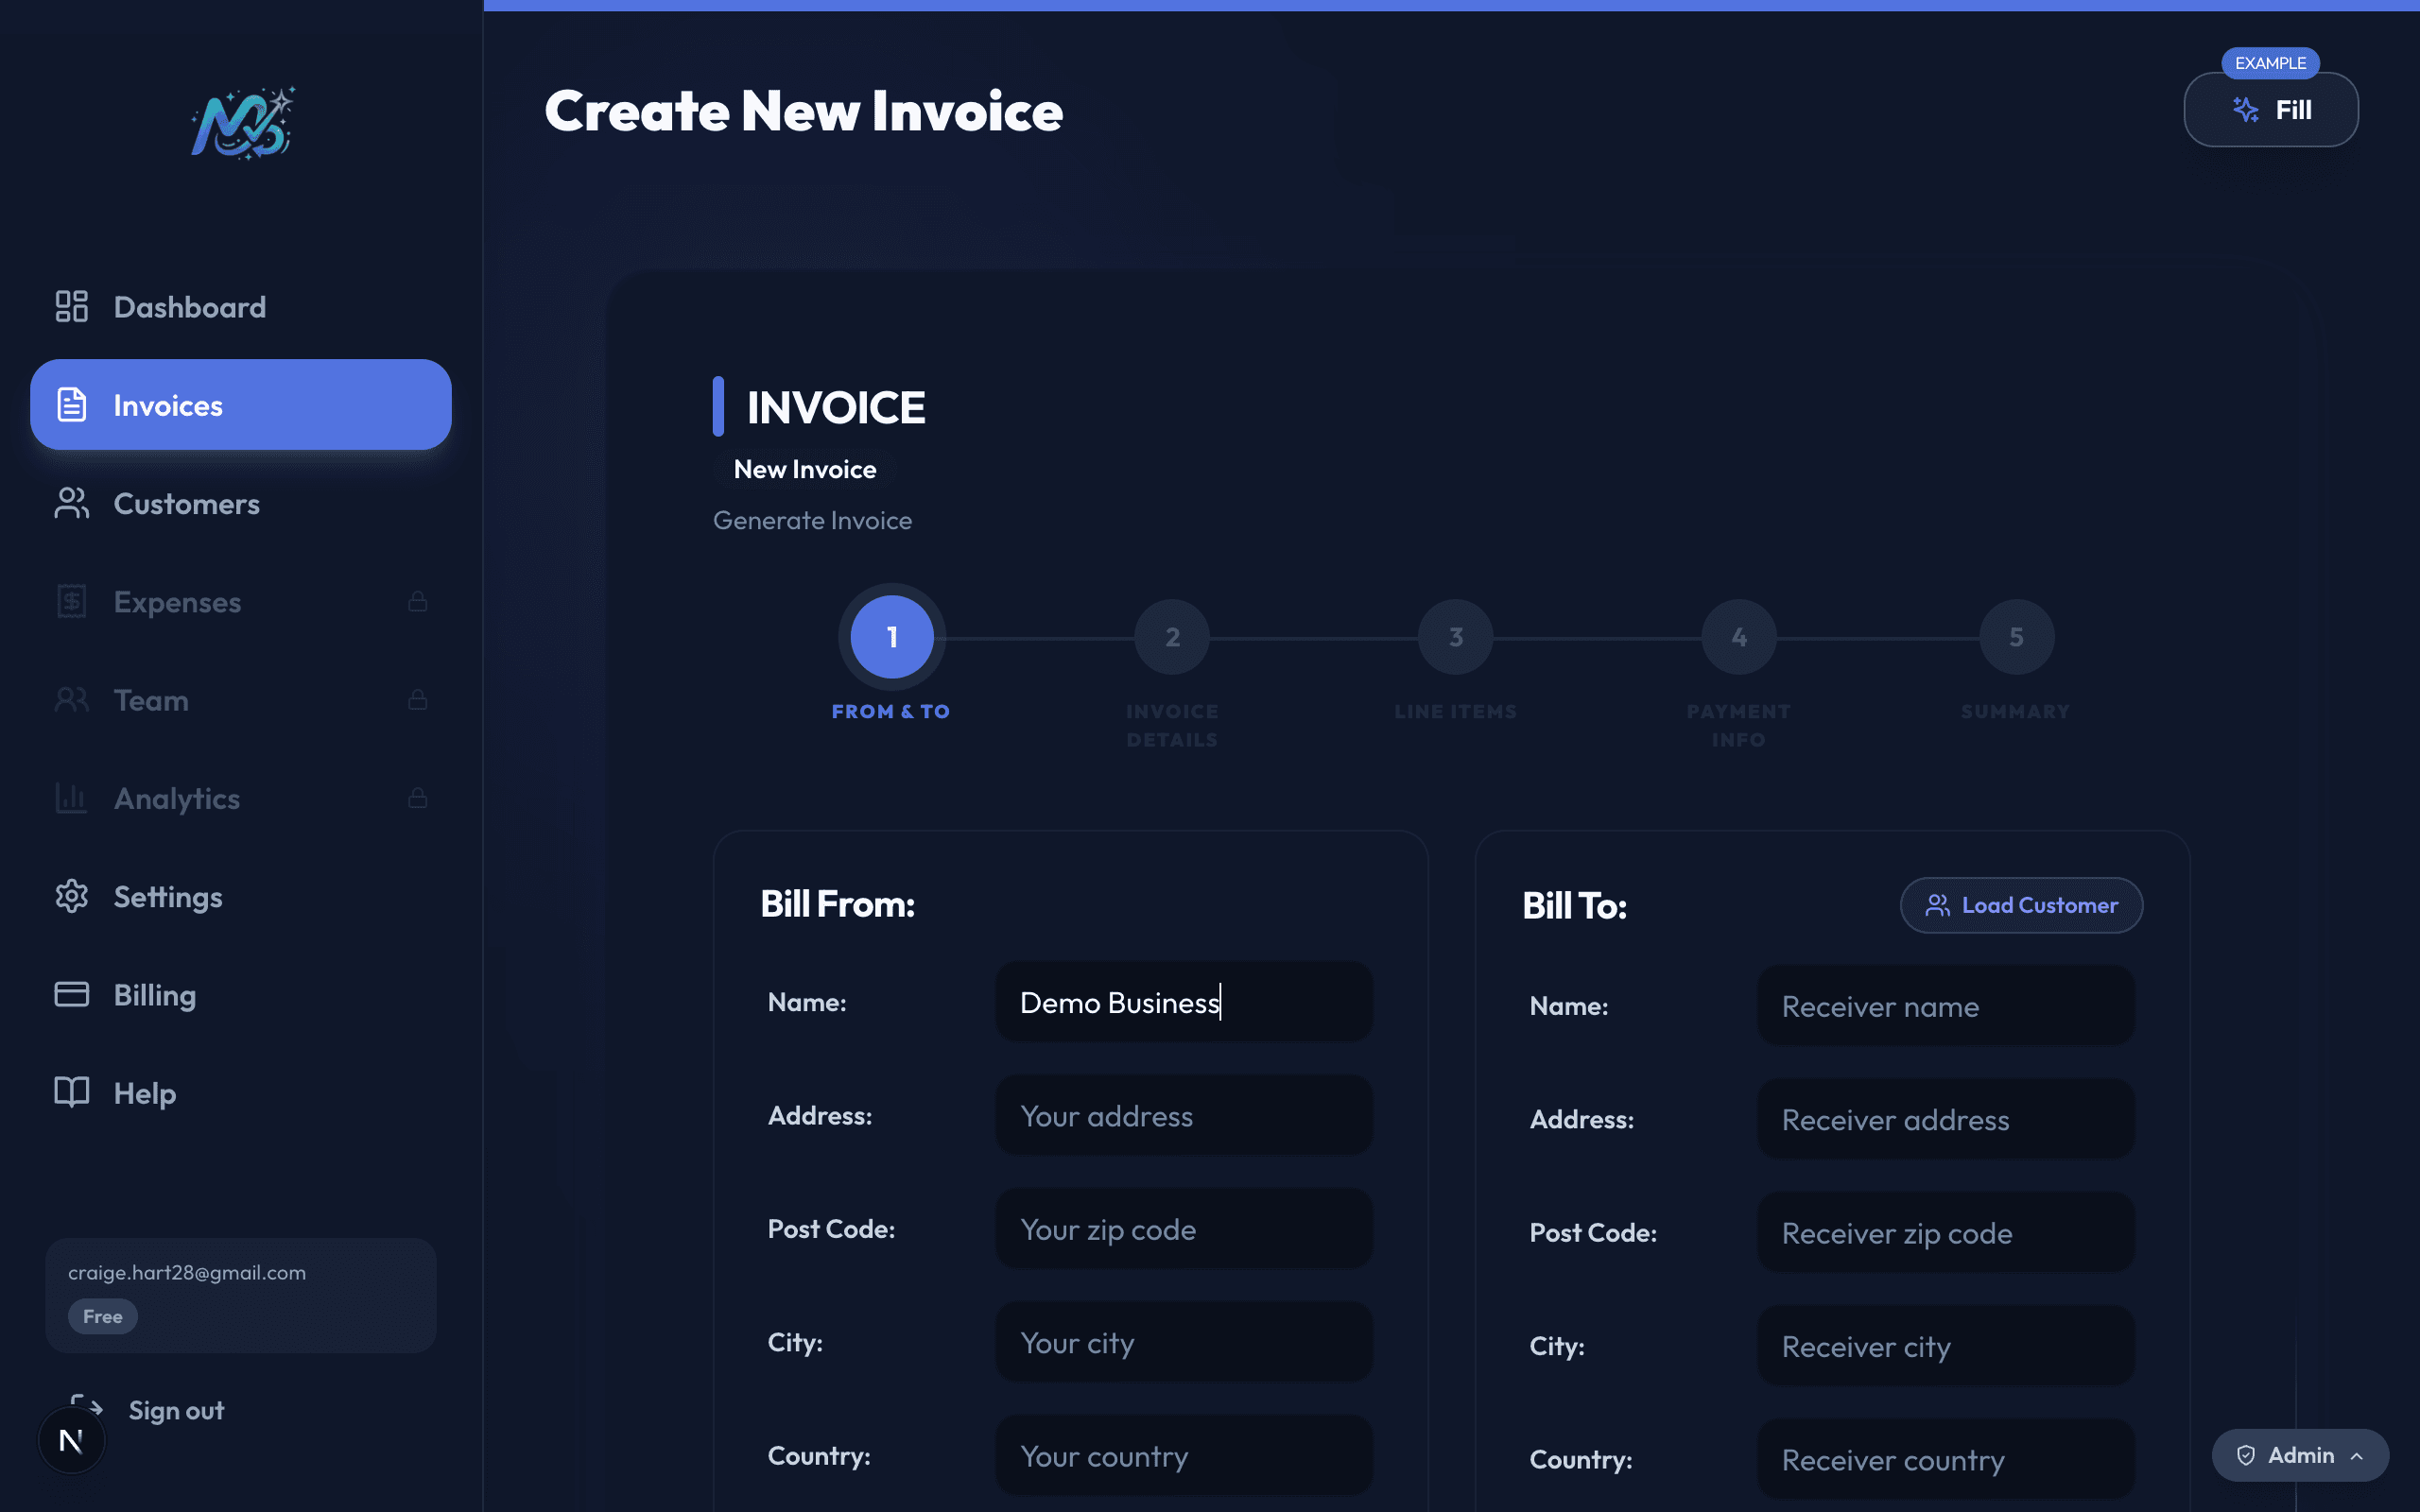Click the app logo at the top
Viewport: 2420px width, 1512px height.
[241, 121]
